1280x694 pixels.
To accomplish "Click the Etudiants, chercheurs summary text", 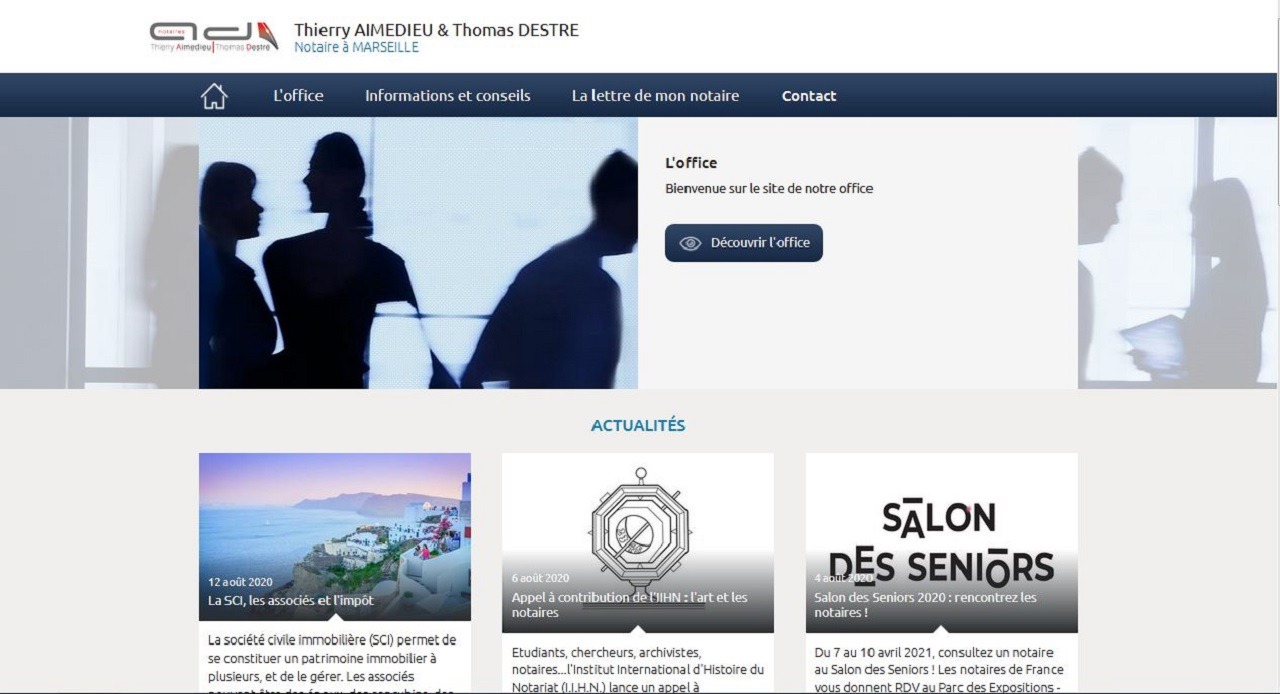I will 638,670.
